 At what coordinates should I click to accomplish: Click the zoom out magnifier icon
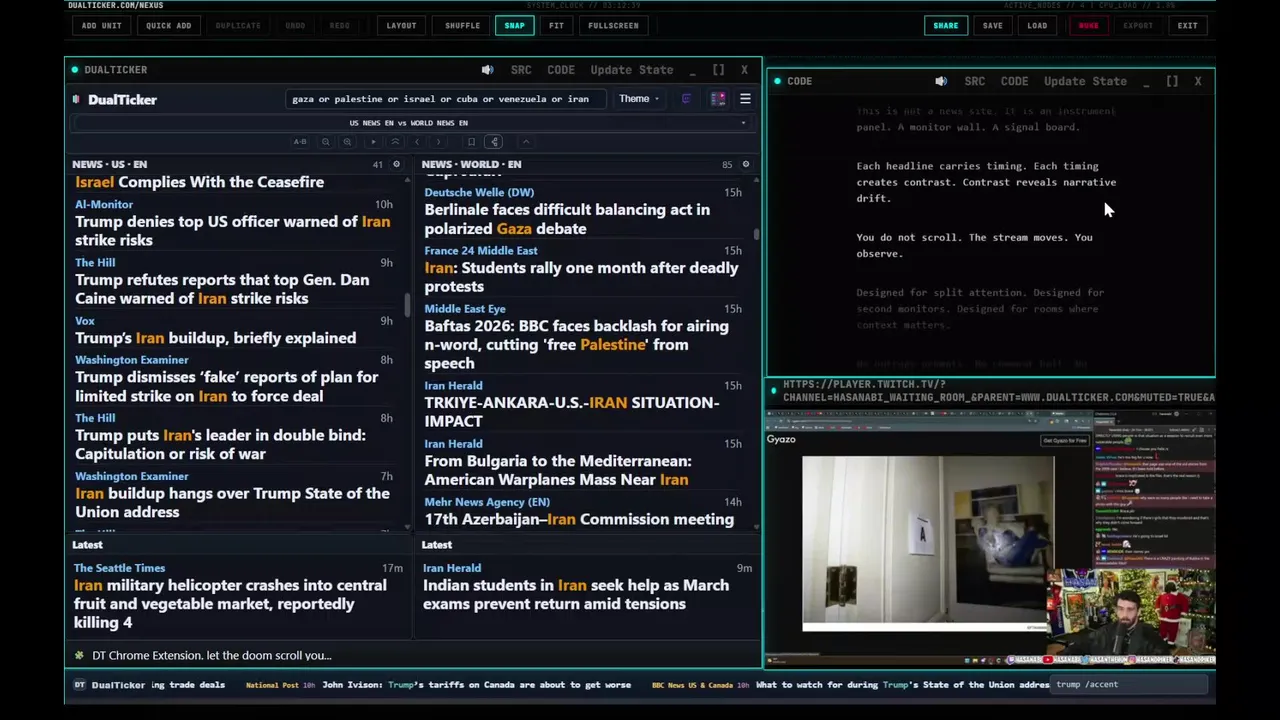coord(325,142)
